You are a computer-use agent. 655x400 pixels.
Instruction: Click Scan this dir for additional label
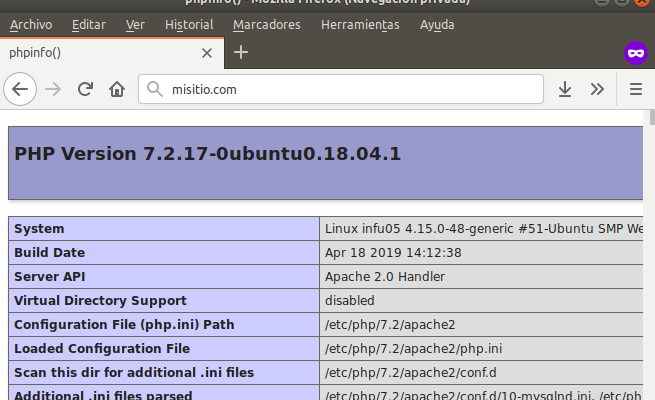pos(134,372)
